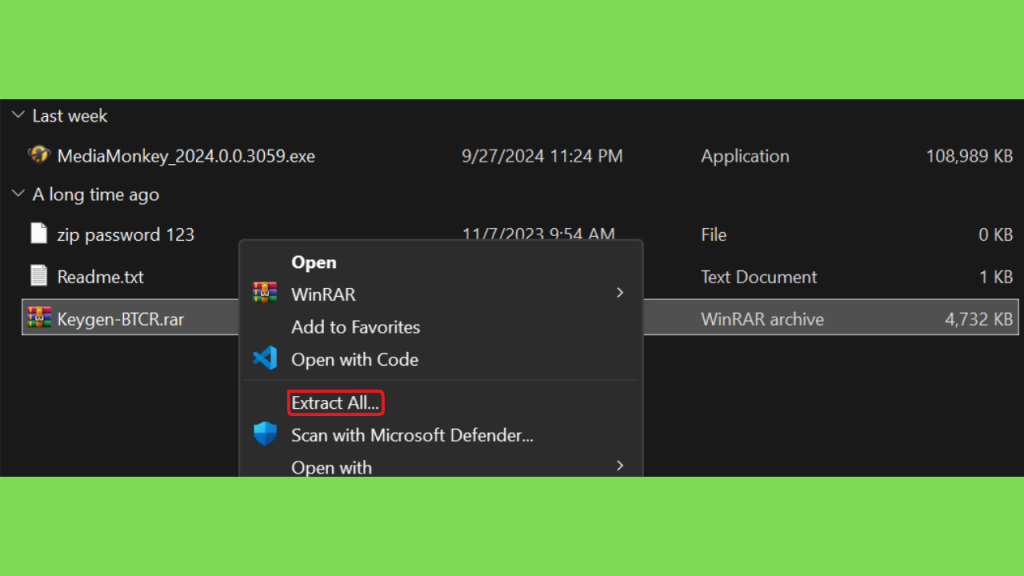Click the File type cell of zip password 123

(x=714, y=234)
